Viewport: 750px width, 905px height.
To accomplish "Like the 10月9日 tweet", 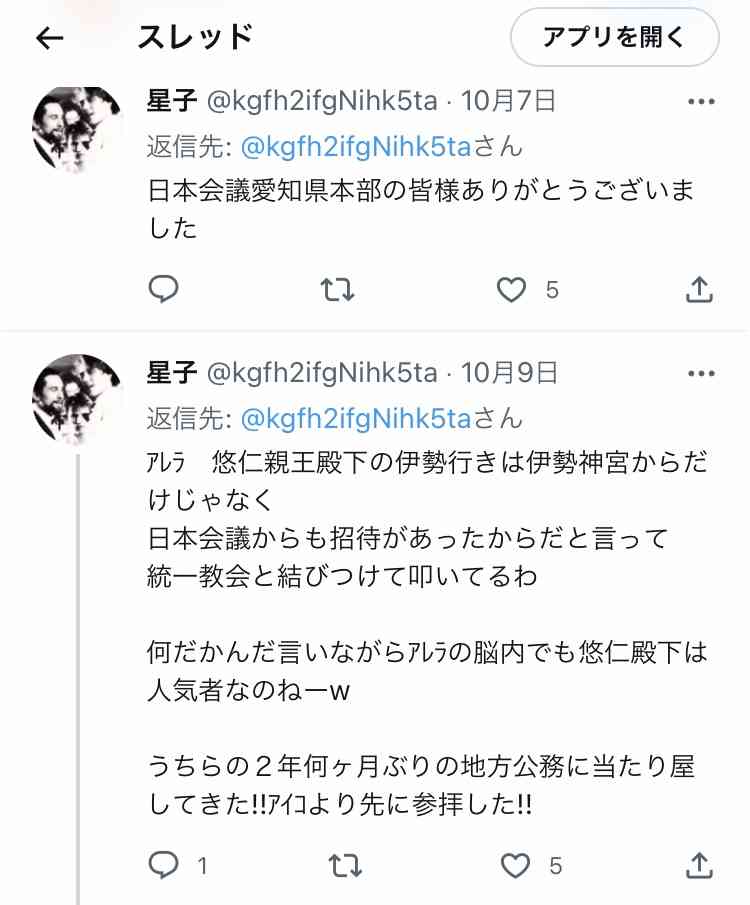I will 515,866.
